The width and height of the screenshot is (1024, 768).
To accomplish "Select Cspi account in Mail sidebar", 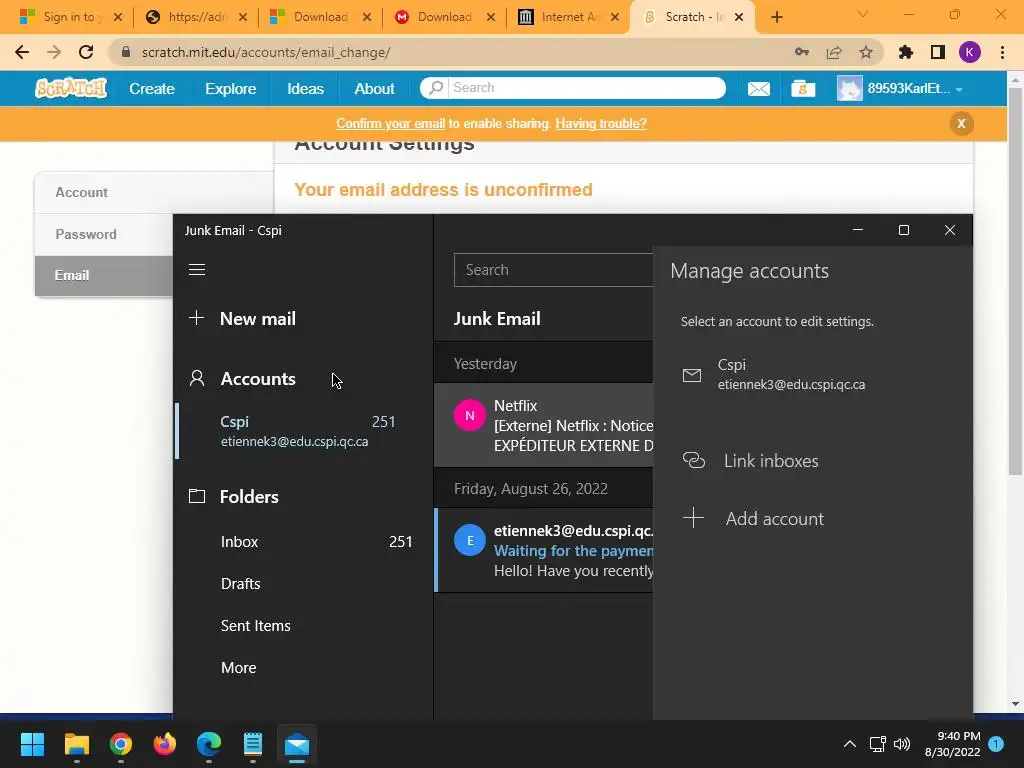I will click(304, 431).
